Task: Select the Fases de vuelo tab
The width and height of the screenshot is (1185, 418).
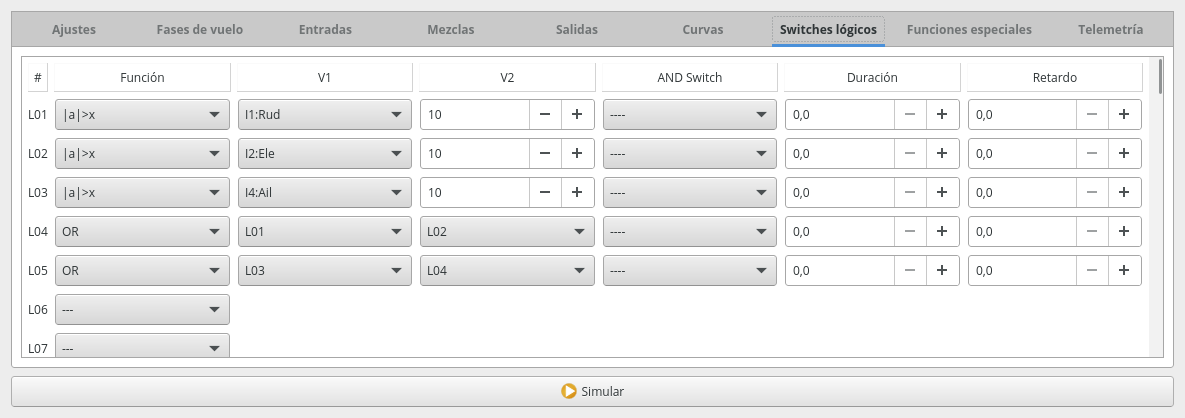Action: [199, 30]
